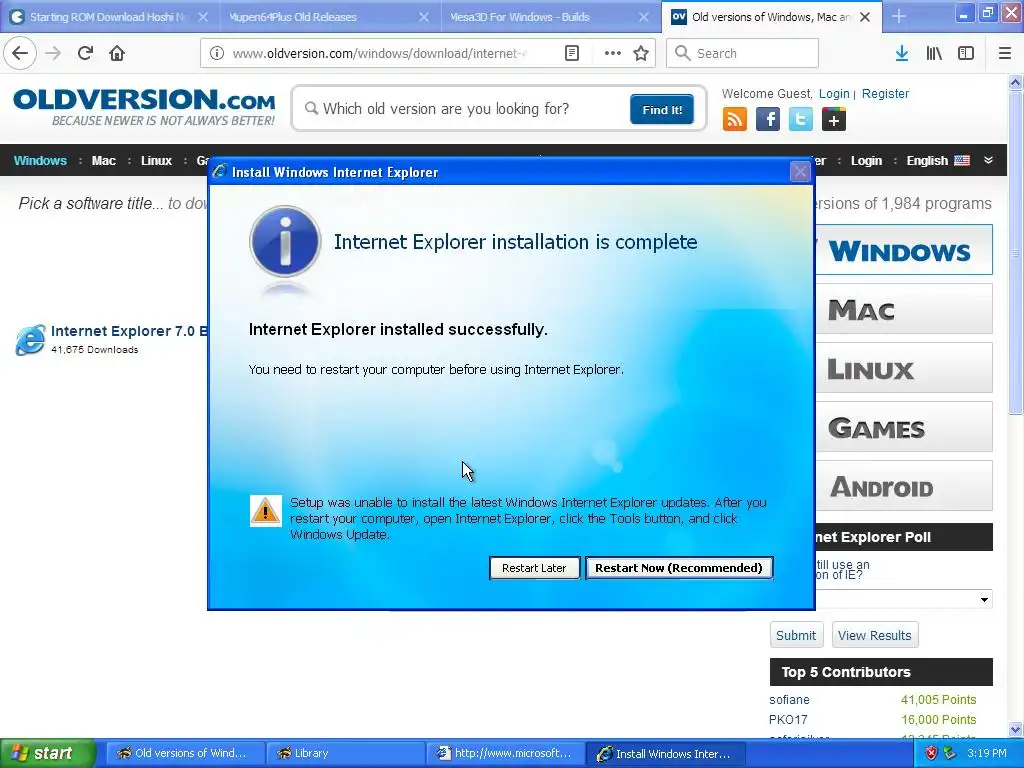
Task: Open the Library bookshelf icon
Action: (x=934, y=53)
